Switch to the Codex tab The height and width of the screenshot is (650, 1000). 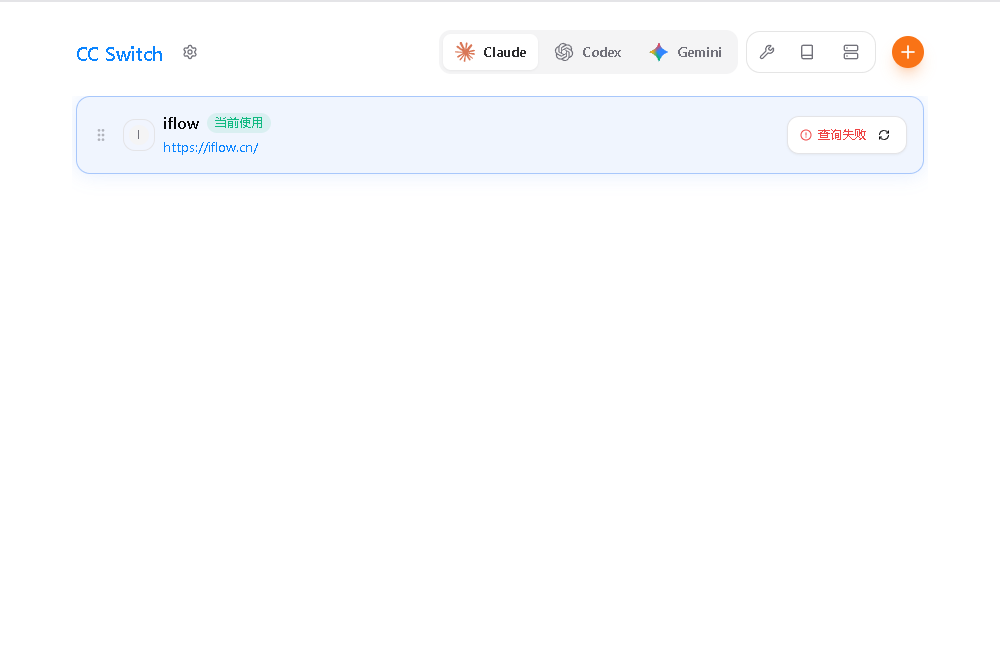click(x=588, y=52)
